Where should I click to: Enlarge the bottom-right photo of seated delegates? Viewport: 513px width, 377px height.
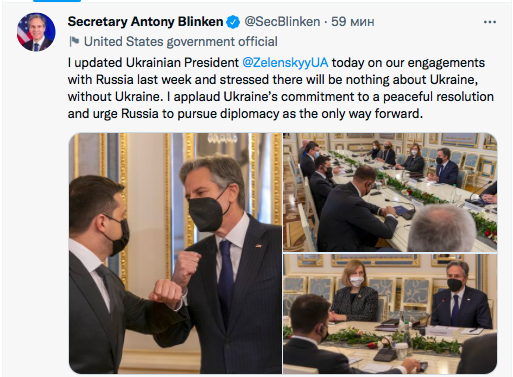coord(390,314)
